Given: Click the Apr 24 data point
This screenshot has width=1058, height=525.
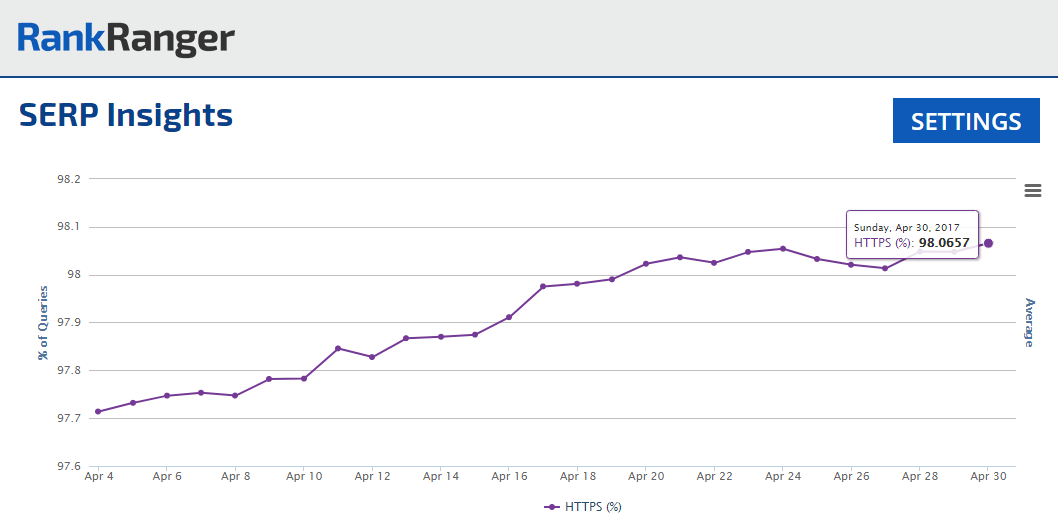Looking at the screenshot, I should point(783,249).
